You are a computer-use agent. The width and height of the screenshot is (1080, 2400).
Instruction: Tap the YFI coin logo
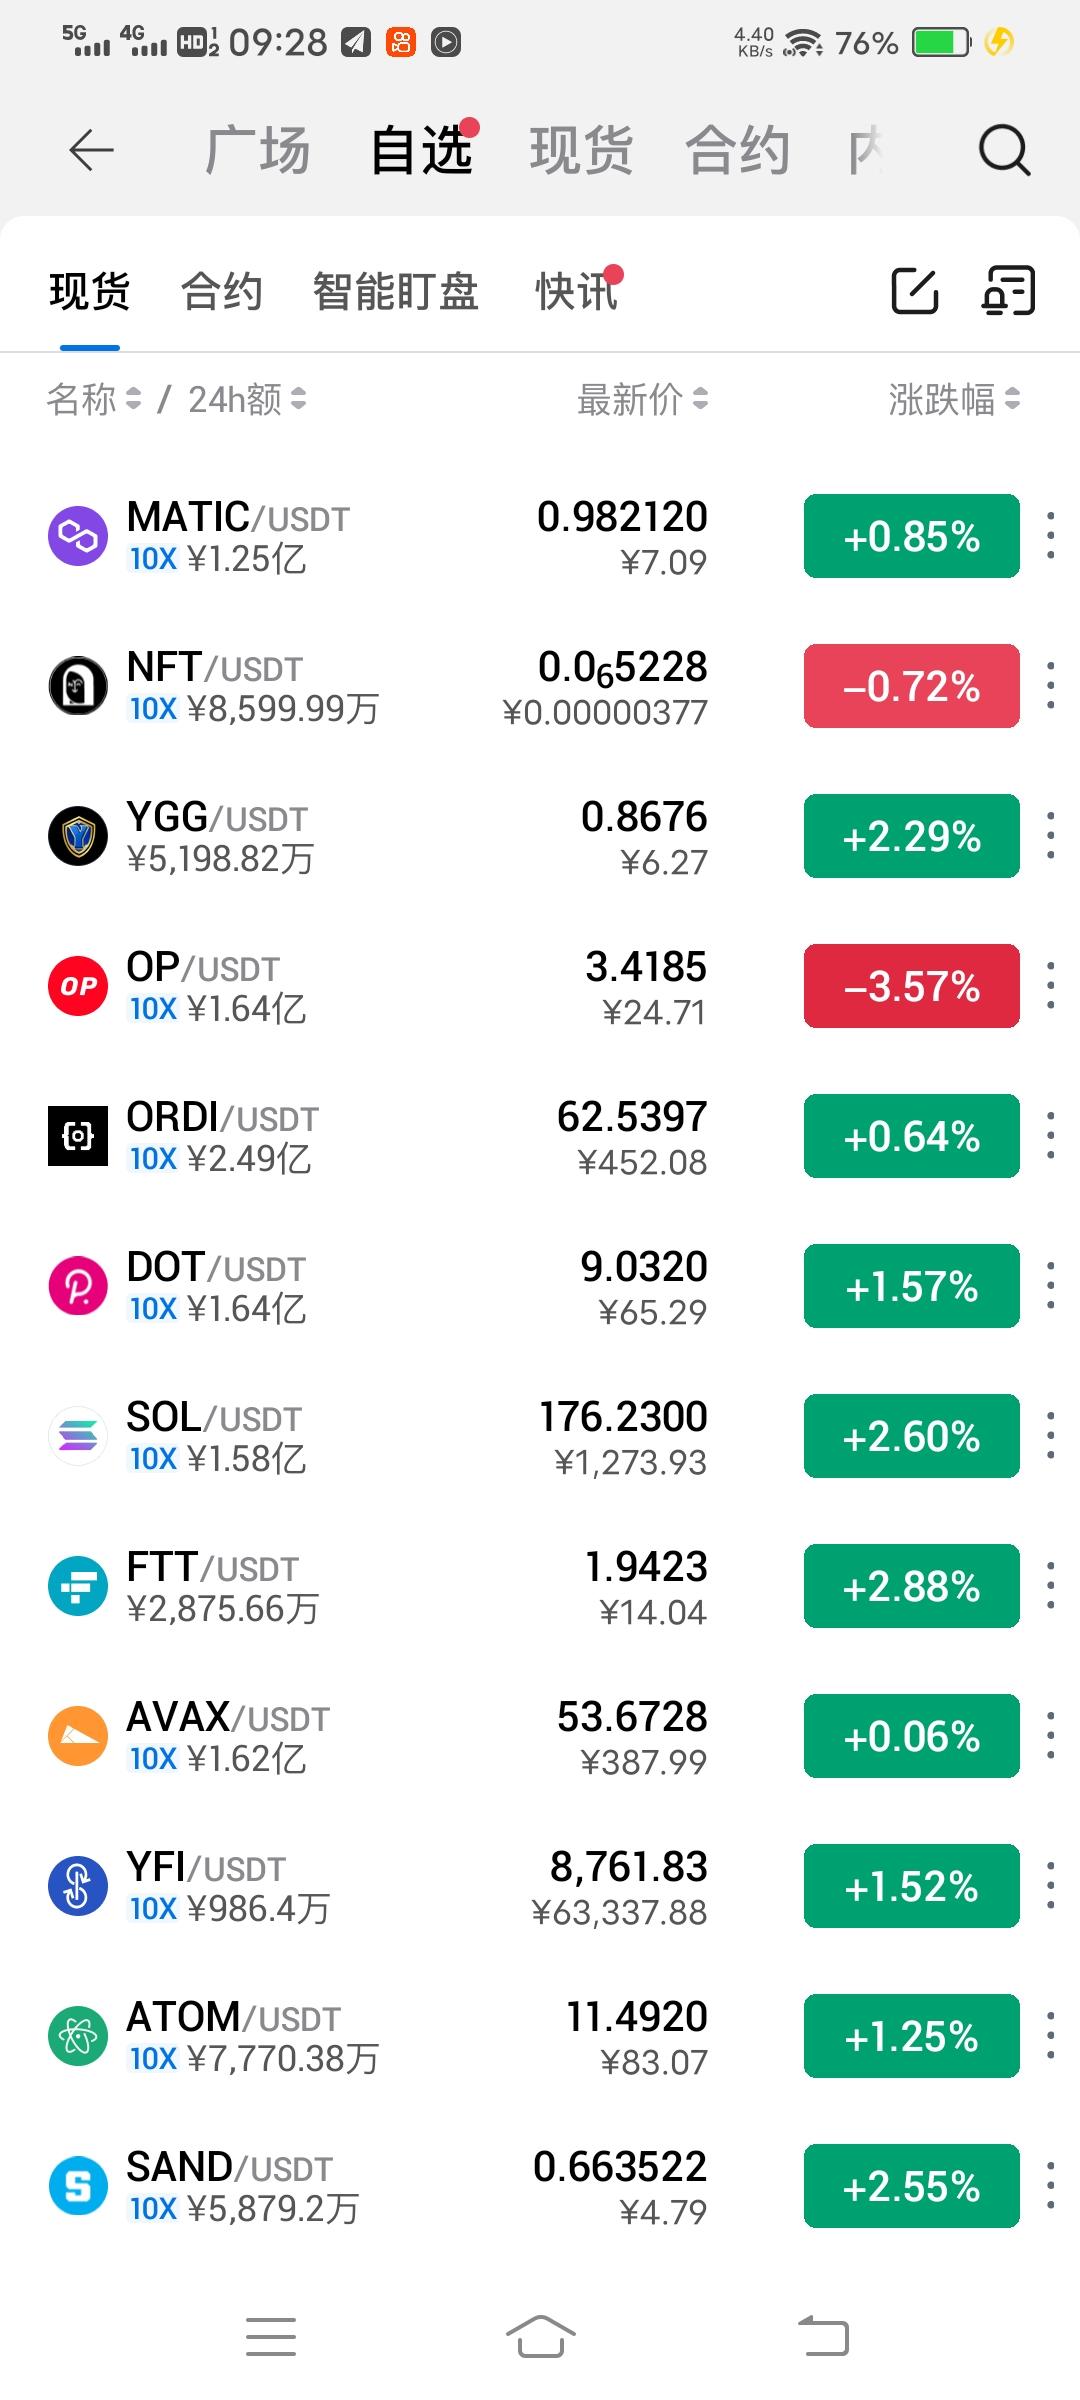78,1886
